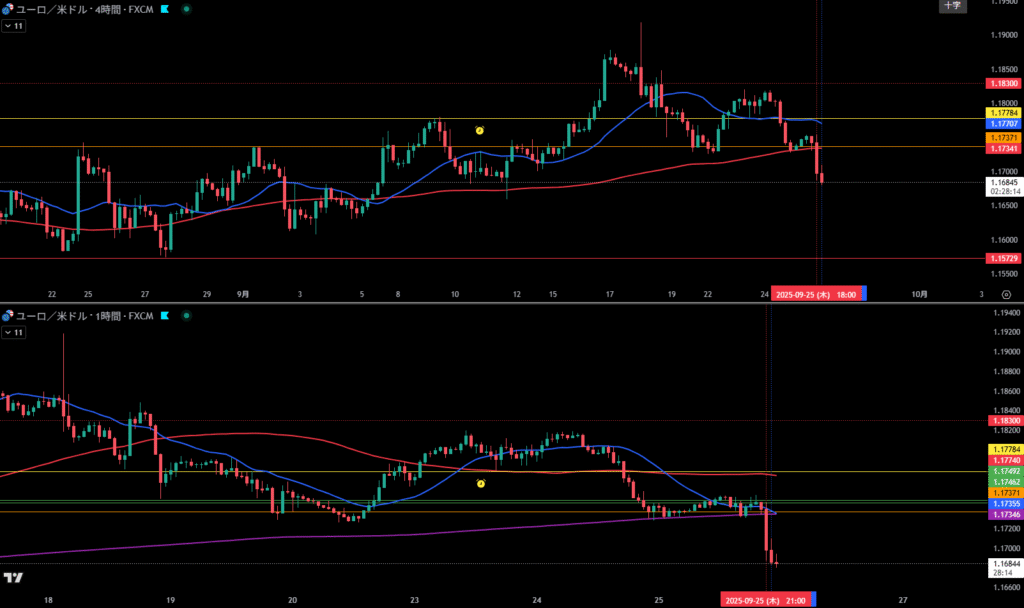Screen dimensions: 1024x608
Task: Click the EUR/USD currency flag icon on lower chart
Action: tap(7, 315)
